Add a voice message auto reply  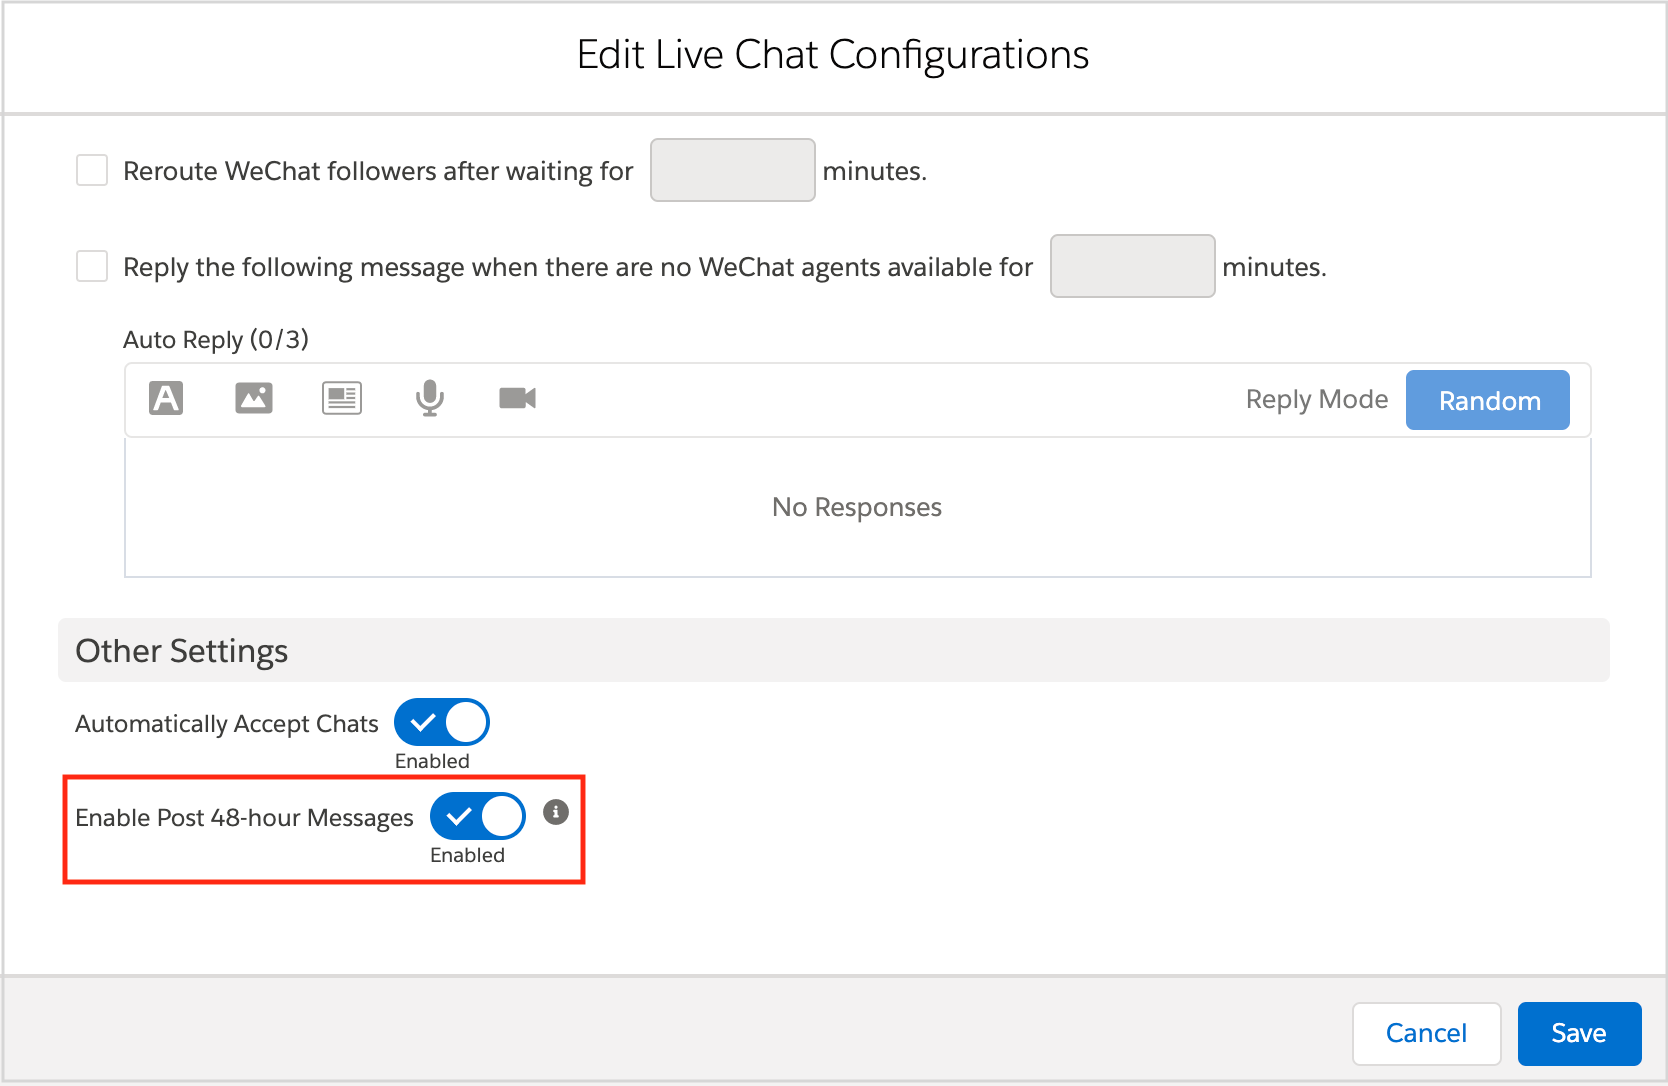[430, 398]
